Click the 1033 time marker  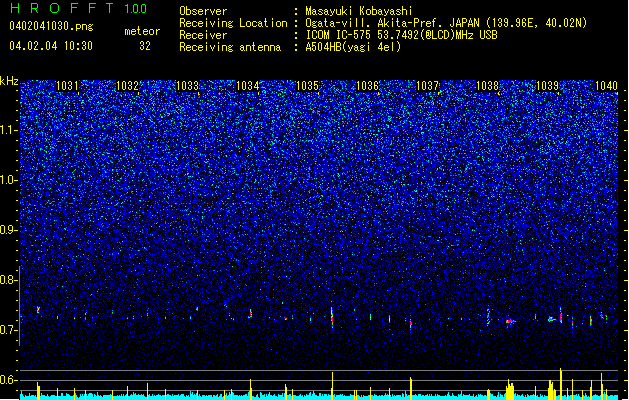click(187, 85)
